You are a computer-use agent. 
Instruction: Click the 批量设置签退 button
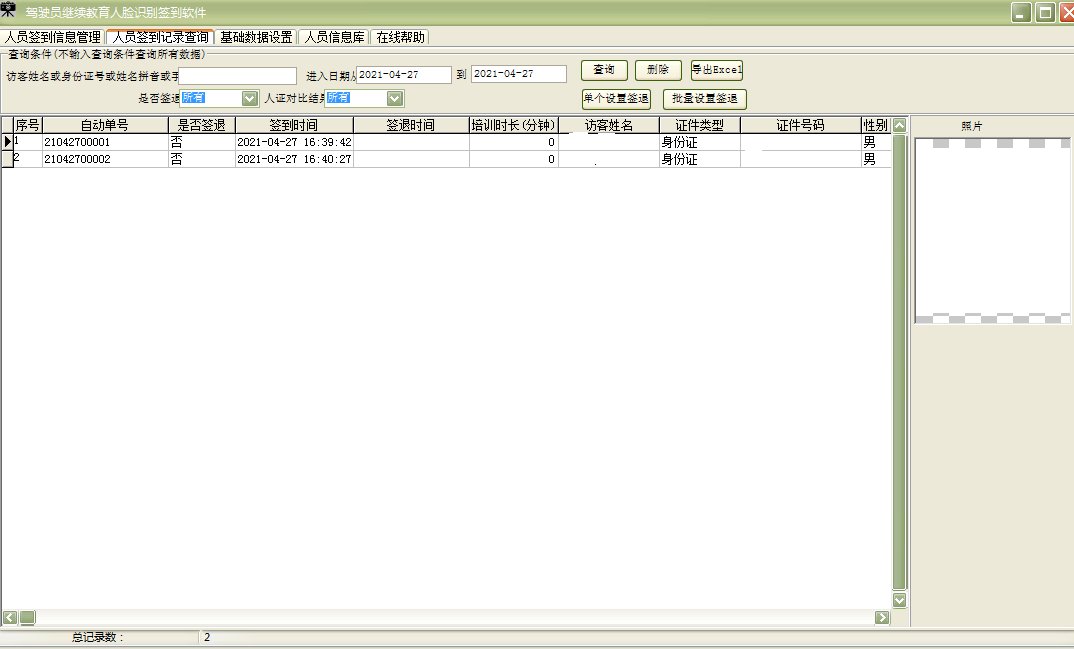pyautogui.click(x=704, y=99)
